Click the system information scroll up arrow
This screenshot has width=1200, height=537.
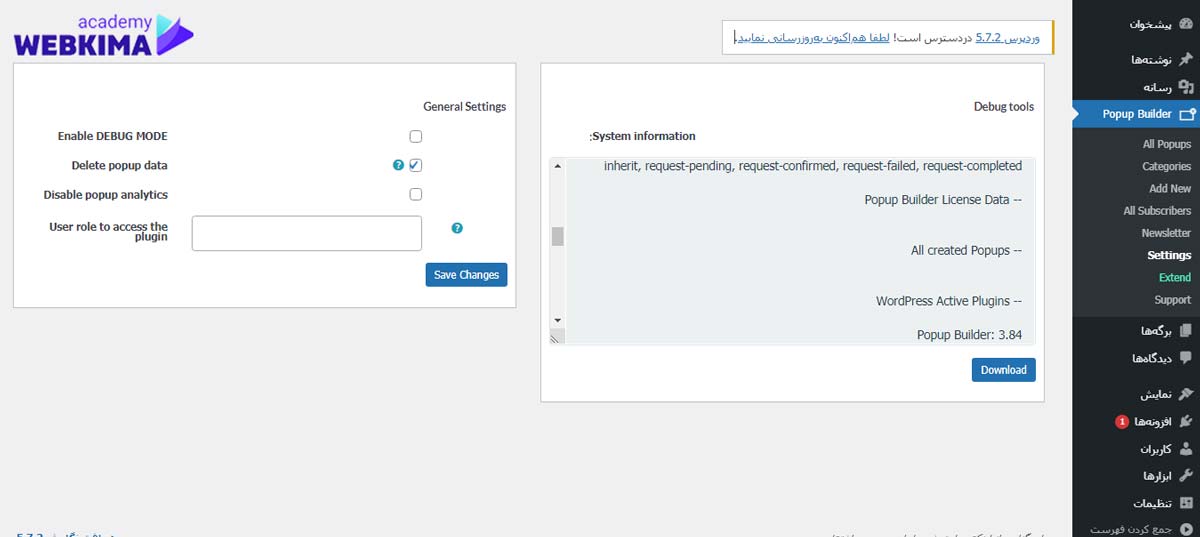click(x=557, y=166)
